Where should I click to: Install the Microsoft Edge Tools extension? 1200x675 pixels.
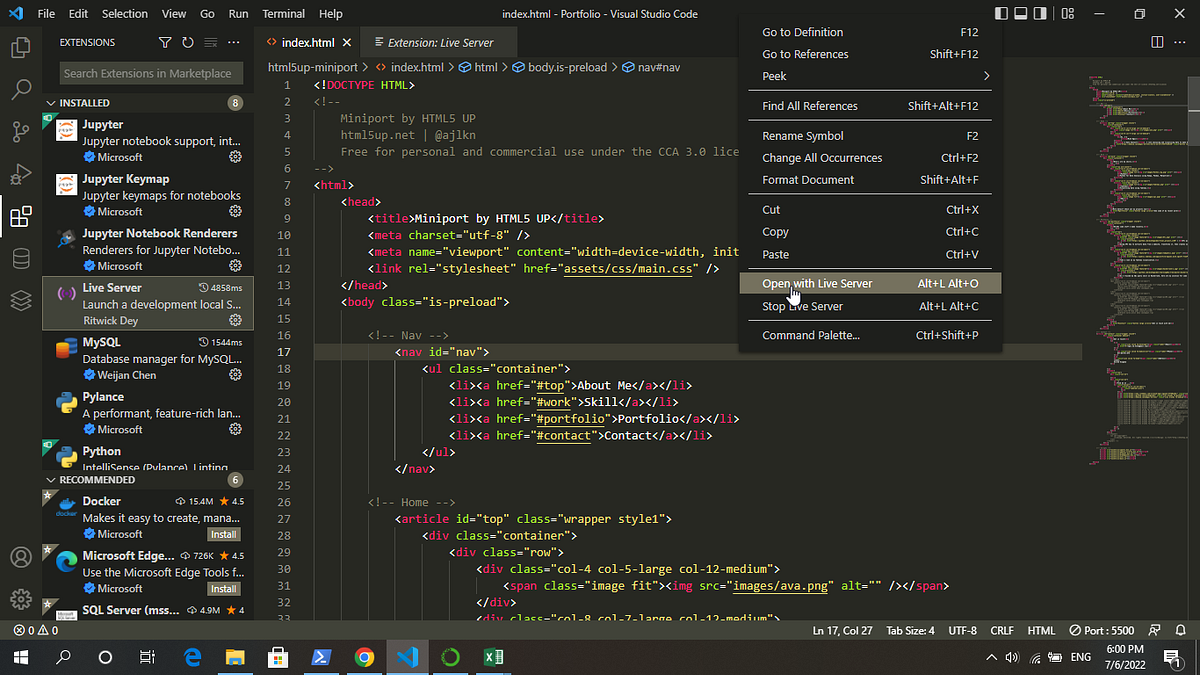tap(224, 589)
